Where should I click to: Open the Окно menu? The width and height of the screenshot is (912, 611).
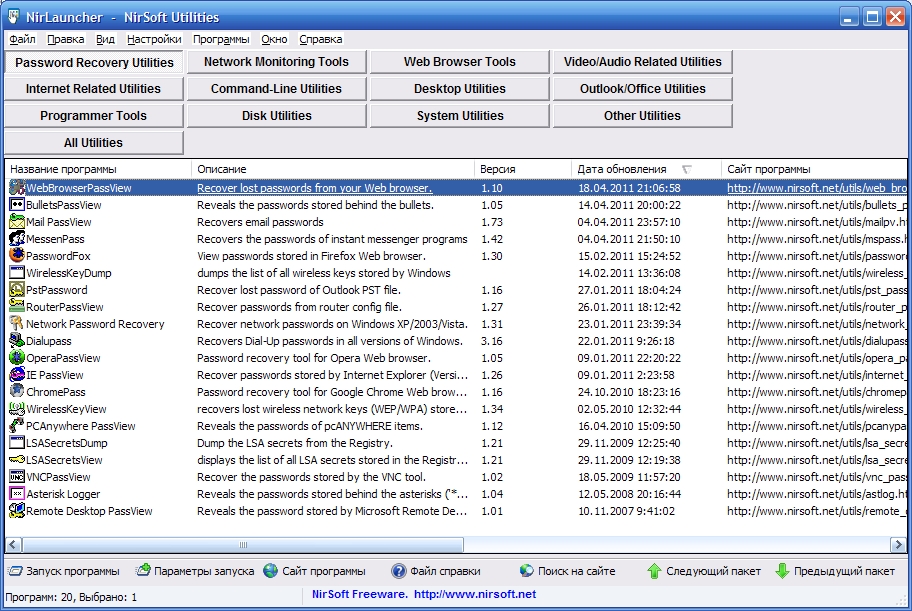pos(274,39)
